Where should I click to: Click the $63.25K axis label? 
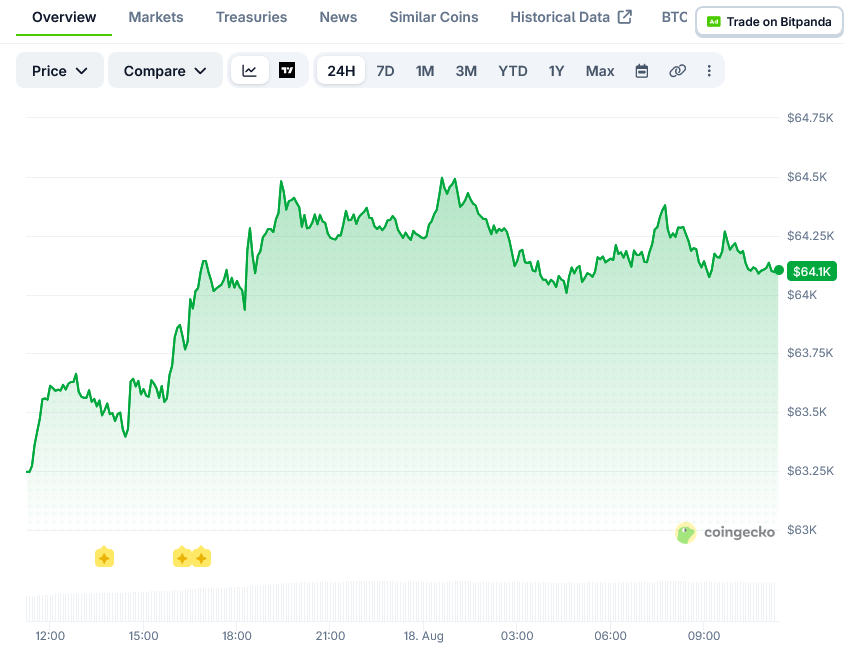click(810, 471)
